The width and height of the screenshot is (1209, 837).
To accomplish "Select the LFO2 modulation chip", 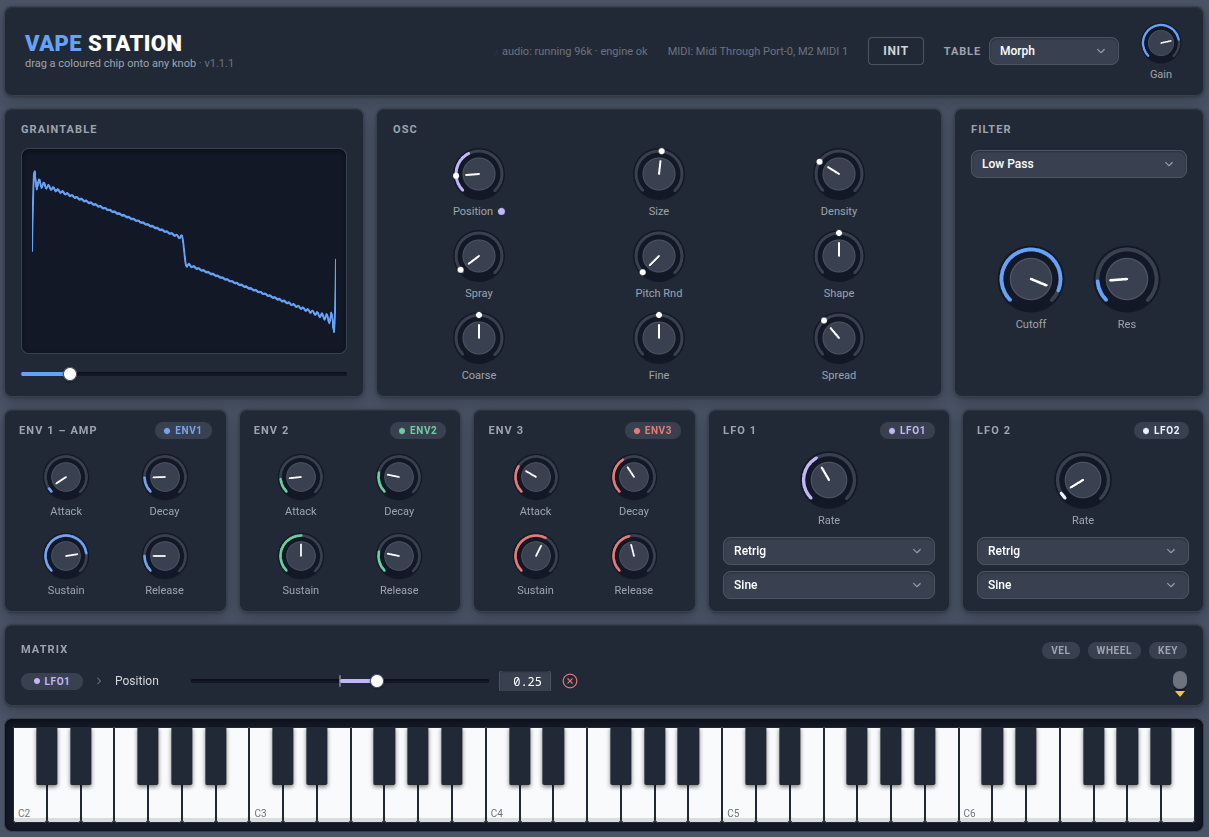I will point(1161,431).
